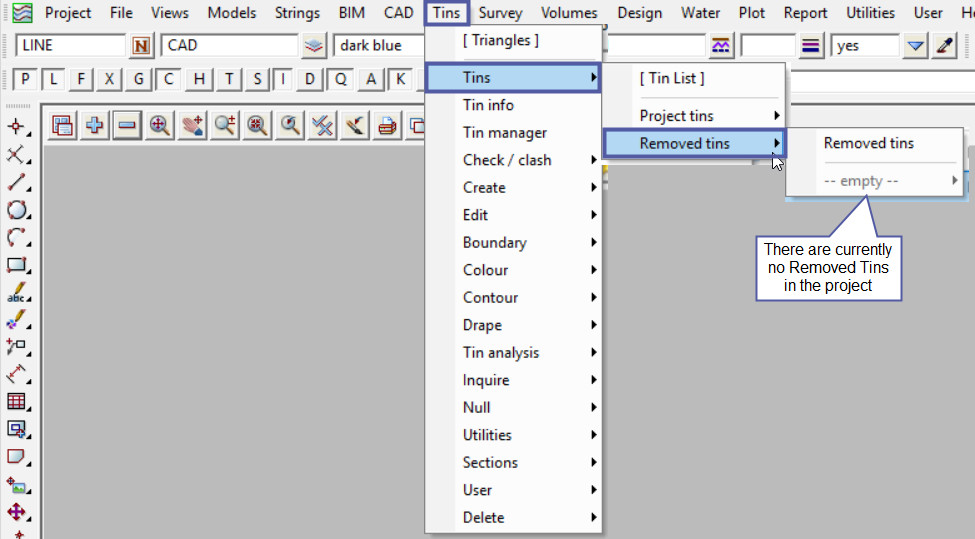Click the paintbrush redraw icon
Image resolution: width=975 pixels, height=539 pixels.
355,126
